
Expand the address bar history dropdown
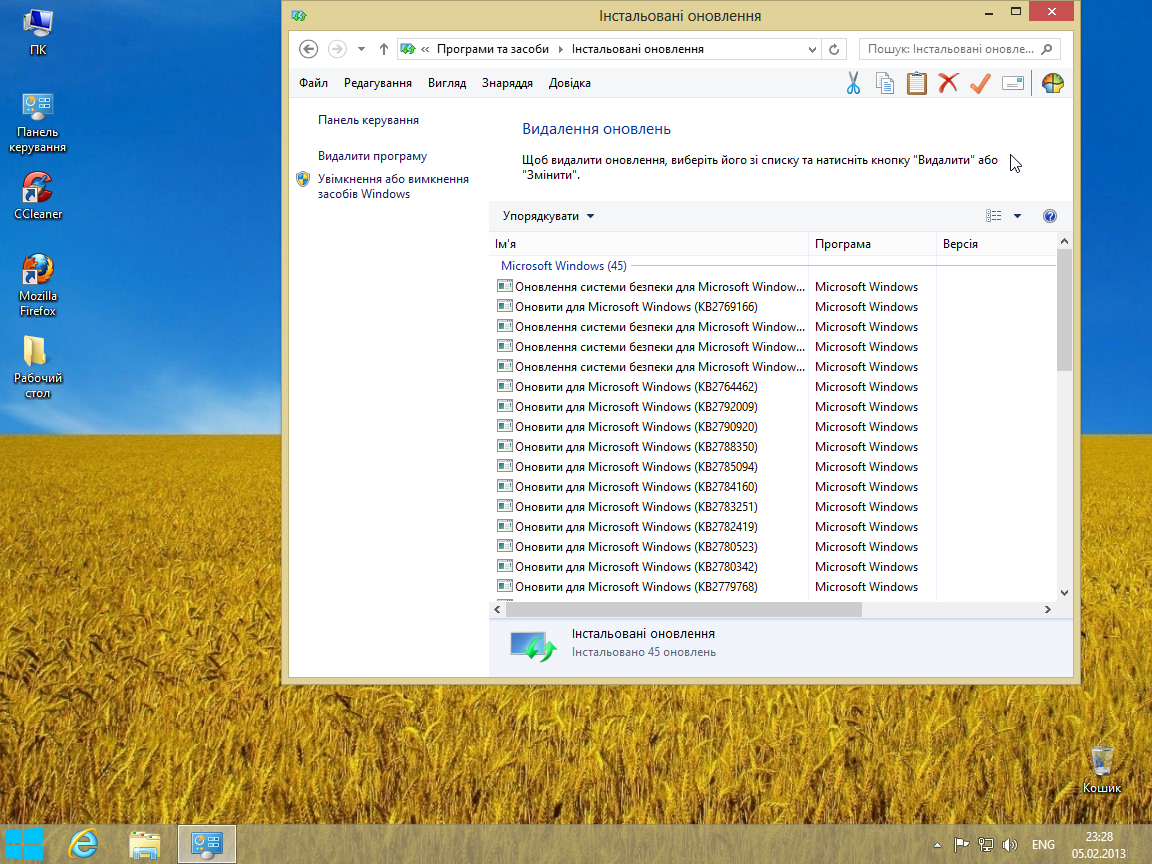812,49
